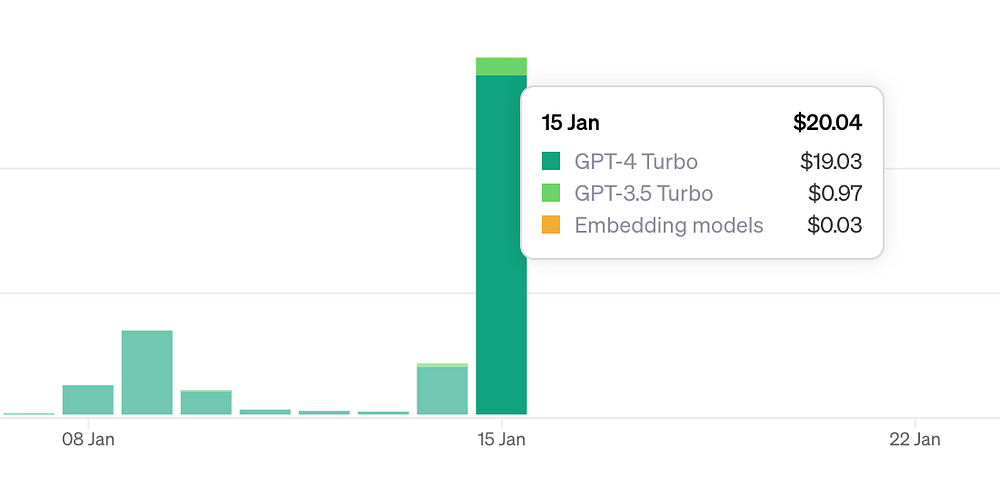Click the GPT-4 Turbo dark green swatch
The image size is (1000, 498).
point(551,161)
